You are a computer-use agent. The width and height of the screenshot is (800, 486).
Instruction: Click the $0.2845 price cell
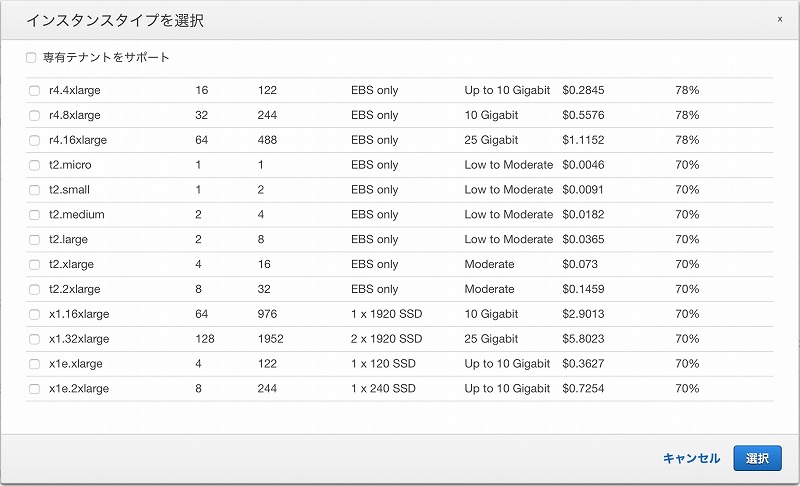[583, 90]
